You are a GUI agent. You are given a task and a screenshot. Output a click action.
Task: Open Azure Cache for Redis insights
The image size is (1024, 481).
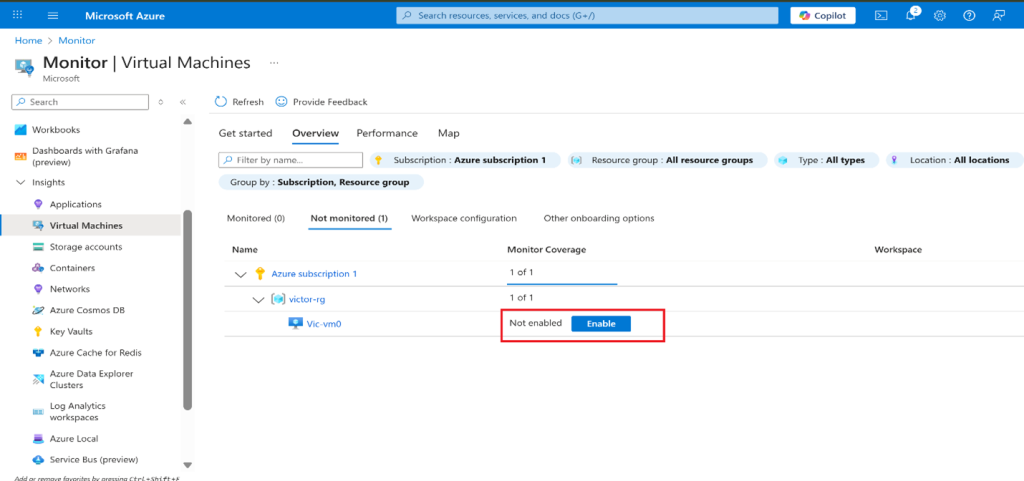pyautogui.click(x=95, y=352)
